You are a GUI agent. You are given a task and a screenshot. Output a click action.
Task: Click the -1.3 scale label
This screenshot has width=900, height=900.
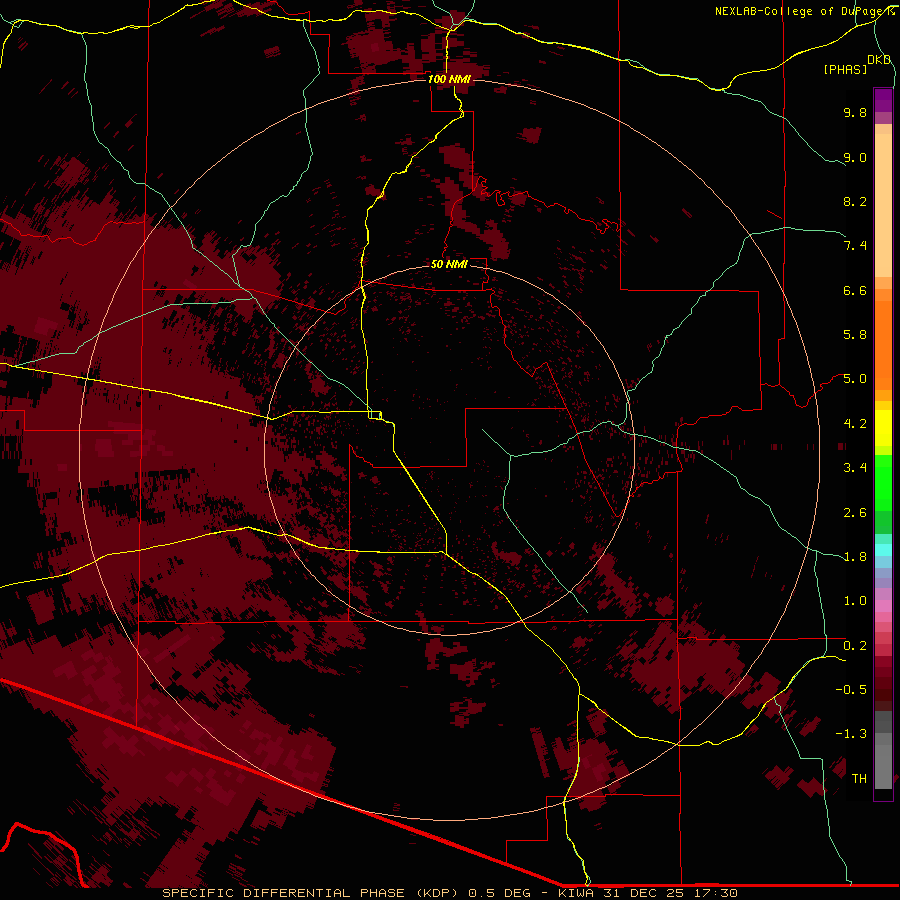851,734
